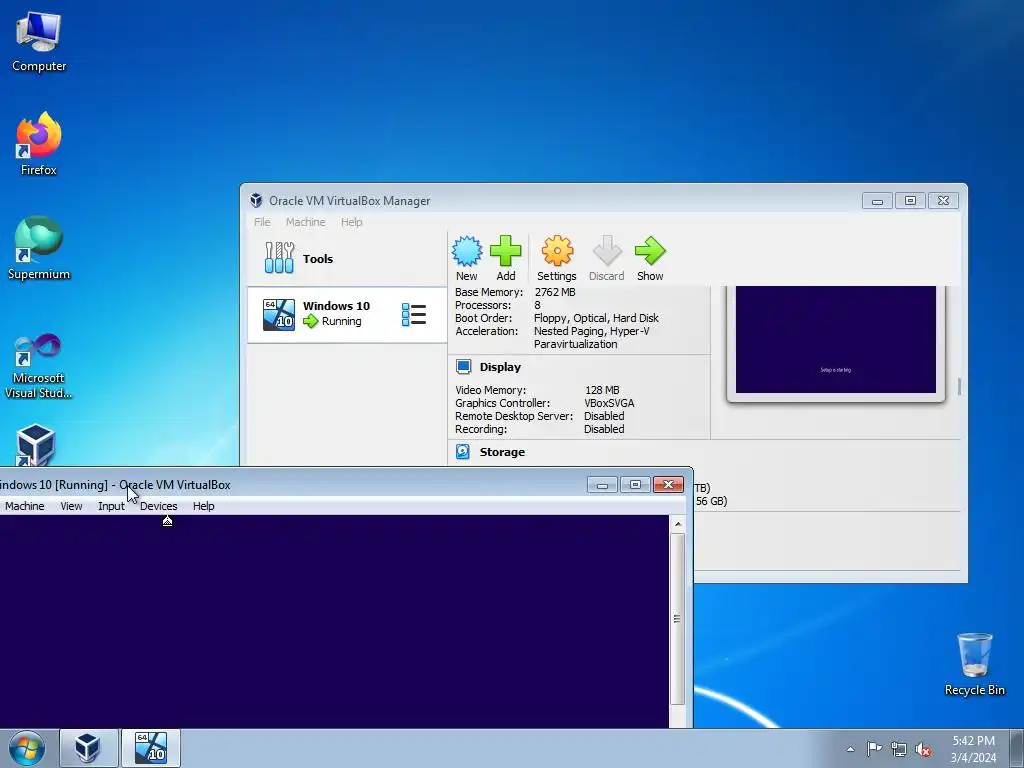Maximize the VirtualBox Manager window
1024x768 pixels.
[910, 200]
